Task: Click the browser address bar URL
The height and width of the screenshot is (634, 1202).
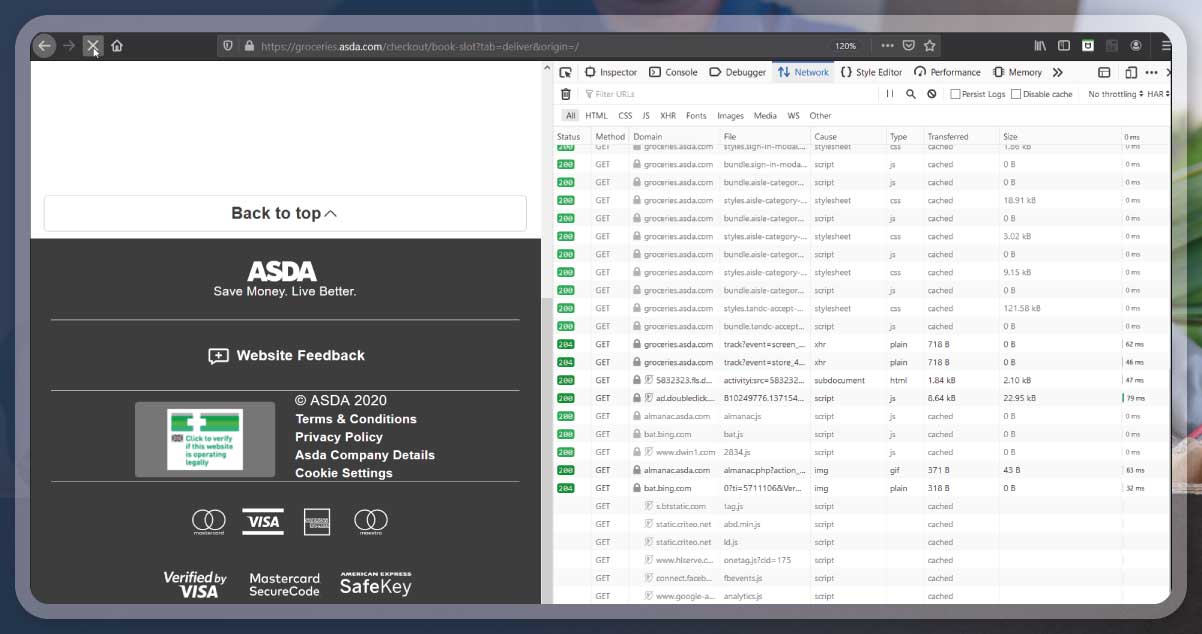Action: pos(420,46)
